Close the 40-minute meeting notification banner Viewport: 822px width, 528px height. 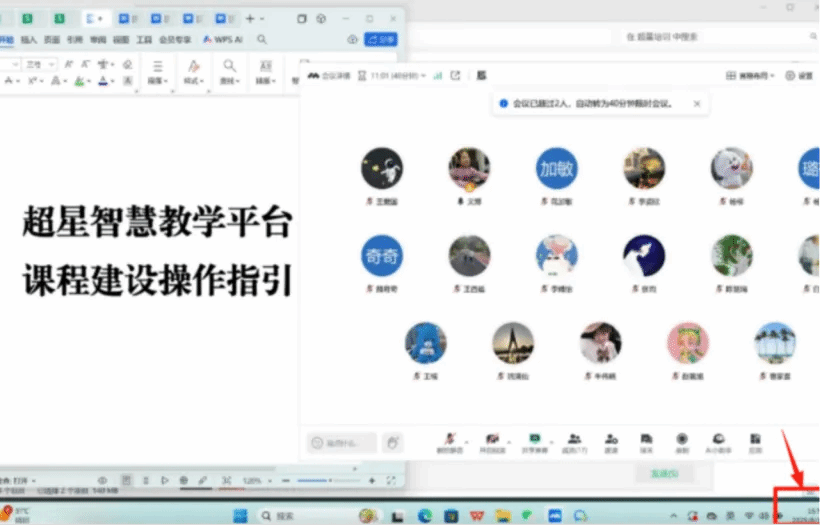[697, 103]
